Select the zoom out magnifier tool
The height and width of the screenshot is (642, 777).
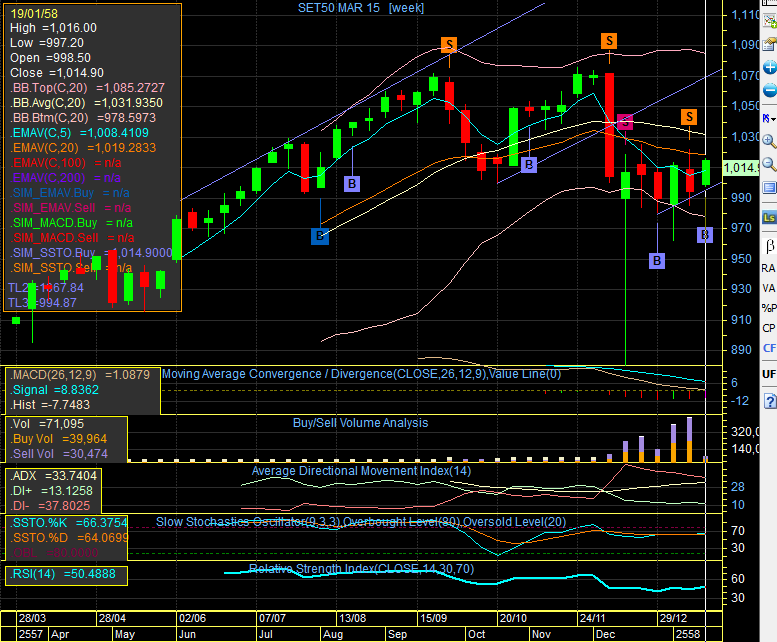click(769, 163)
